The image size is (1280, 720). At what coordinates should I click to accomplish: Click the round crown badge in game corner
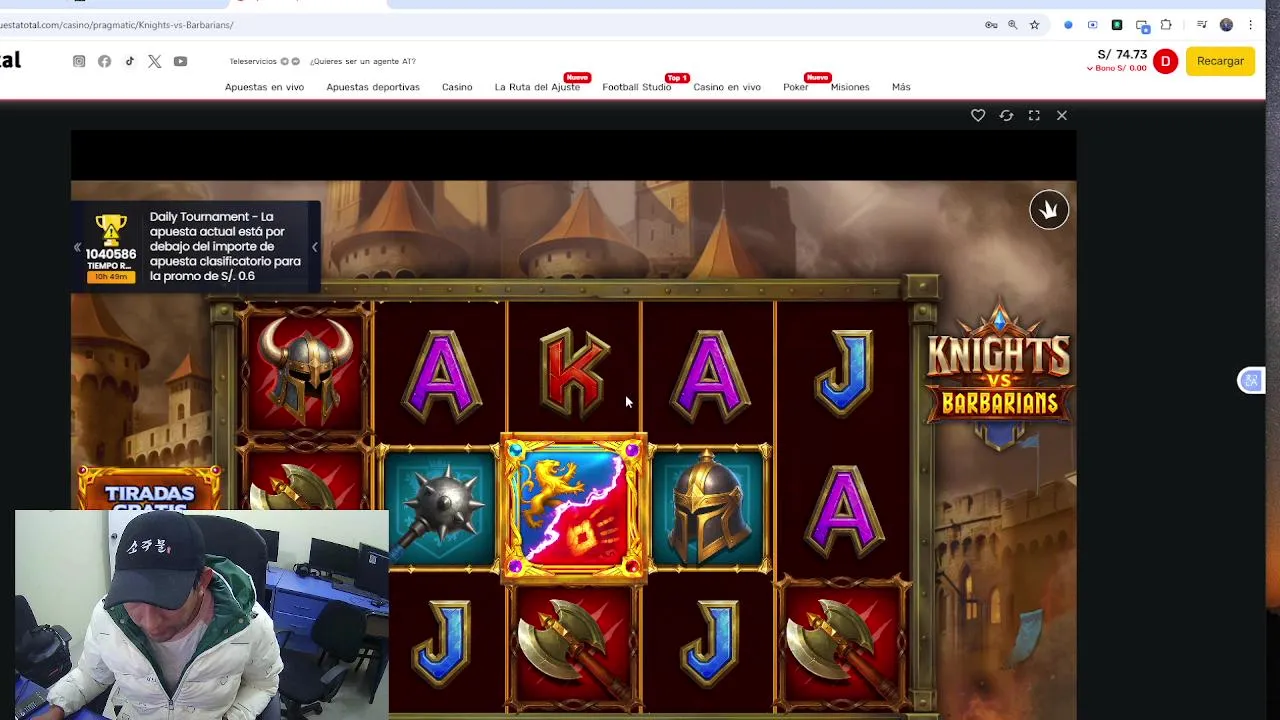(x=1049, y=210)
